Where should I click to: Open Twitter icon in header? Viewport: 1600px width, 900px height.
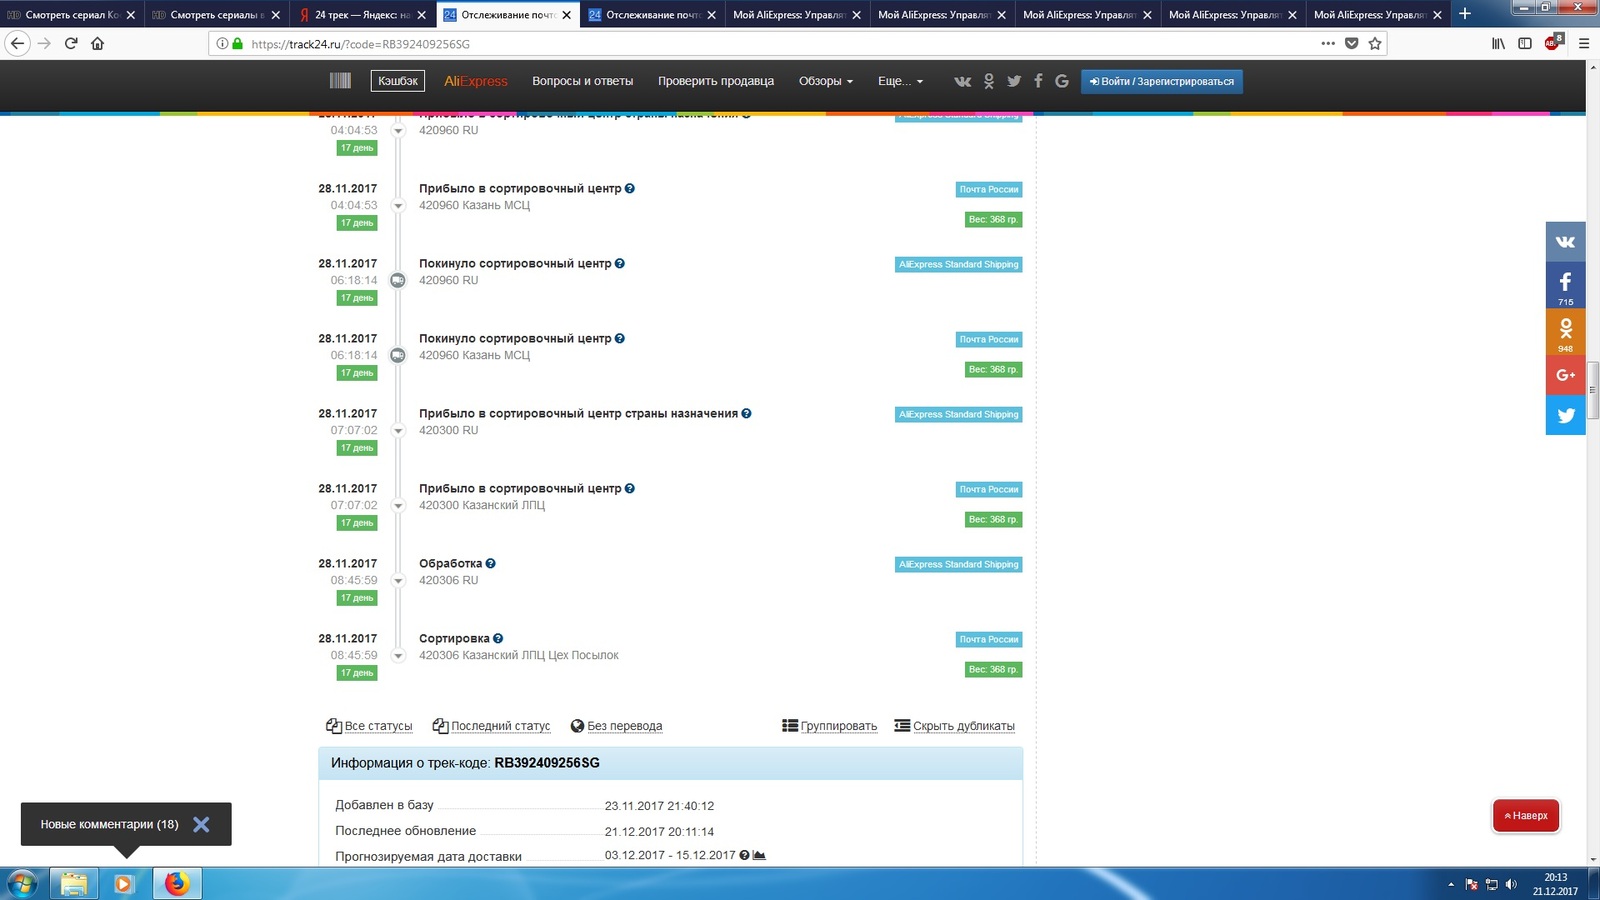[1014, 81]
